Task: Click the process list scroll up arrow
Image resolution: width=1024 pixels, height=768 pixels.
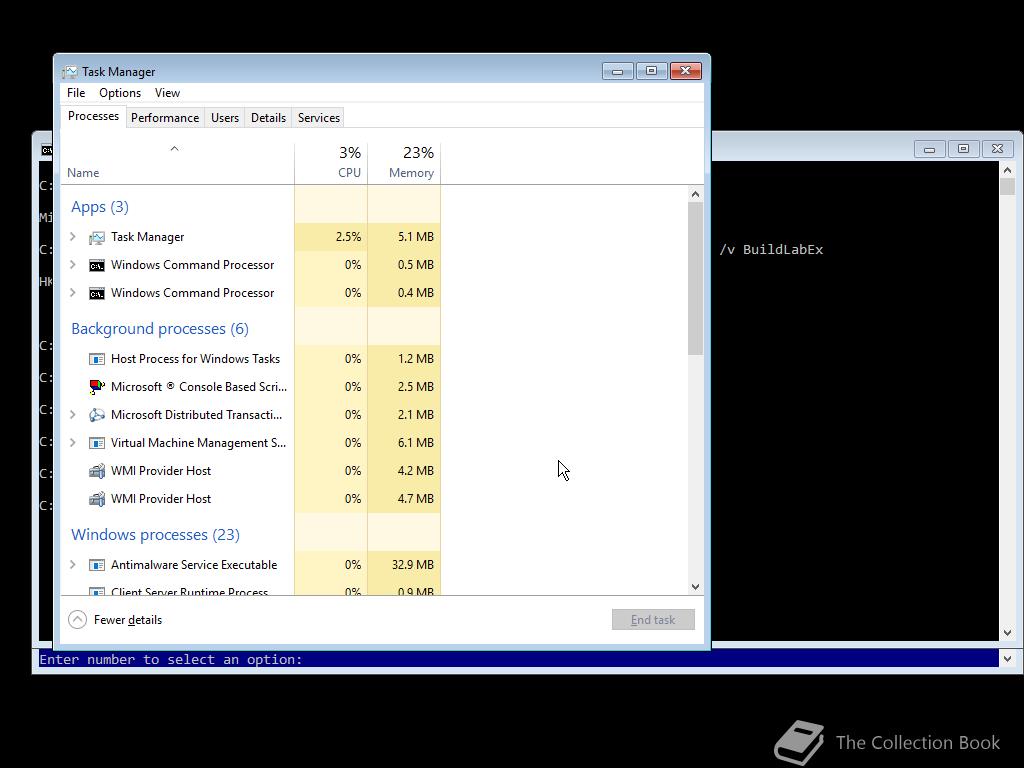Action: pos(696,195)
